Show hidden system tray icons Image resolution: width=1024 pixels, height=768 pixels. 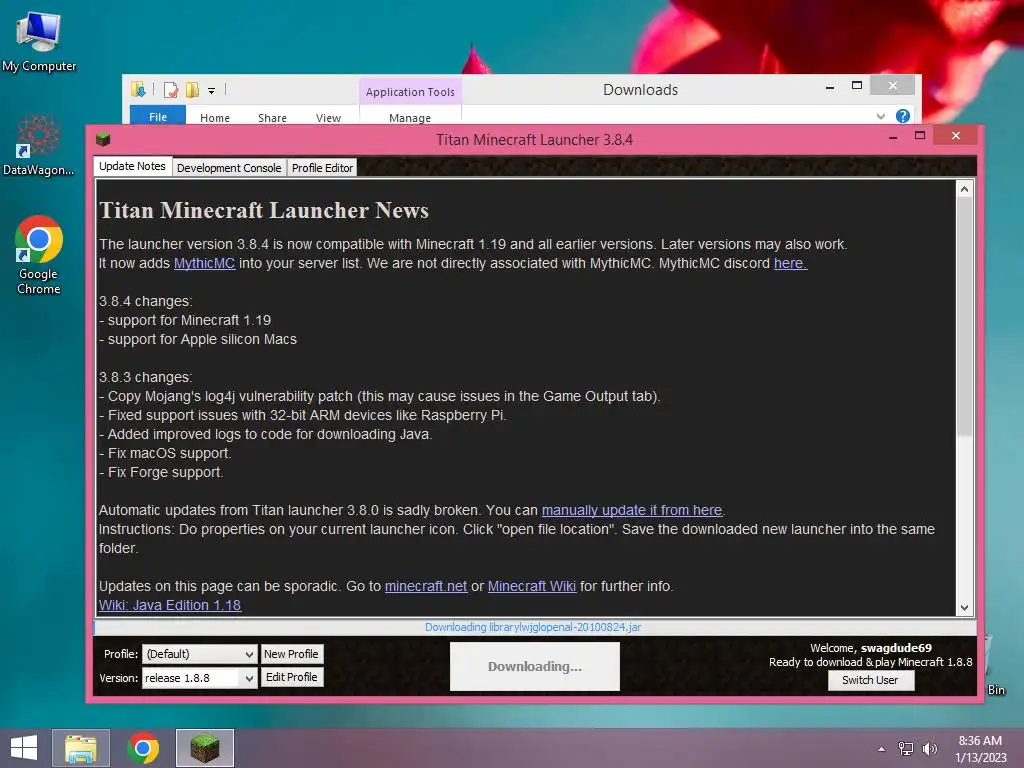click(x=882, y=749)
